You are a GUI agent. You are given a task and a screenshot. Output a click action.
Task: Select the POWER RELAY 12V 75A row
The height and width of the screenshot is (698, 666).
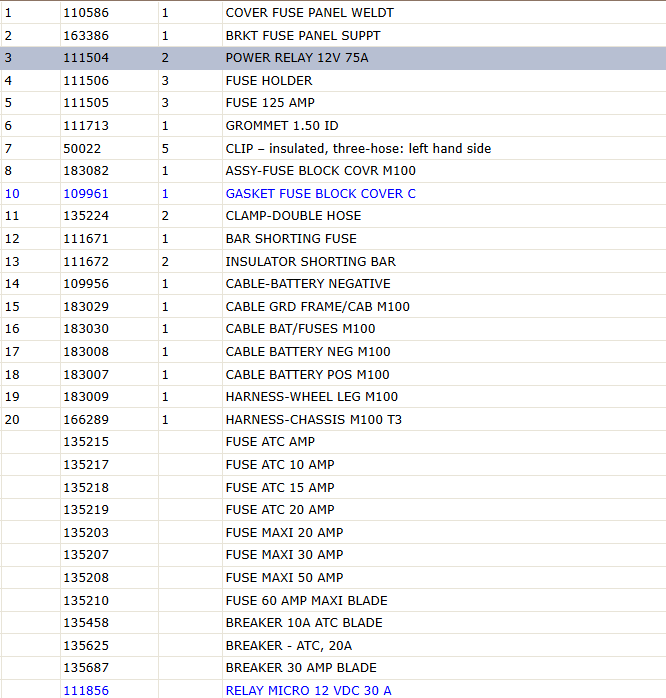[x=333, y=58]
